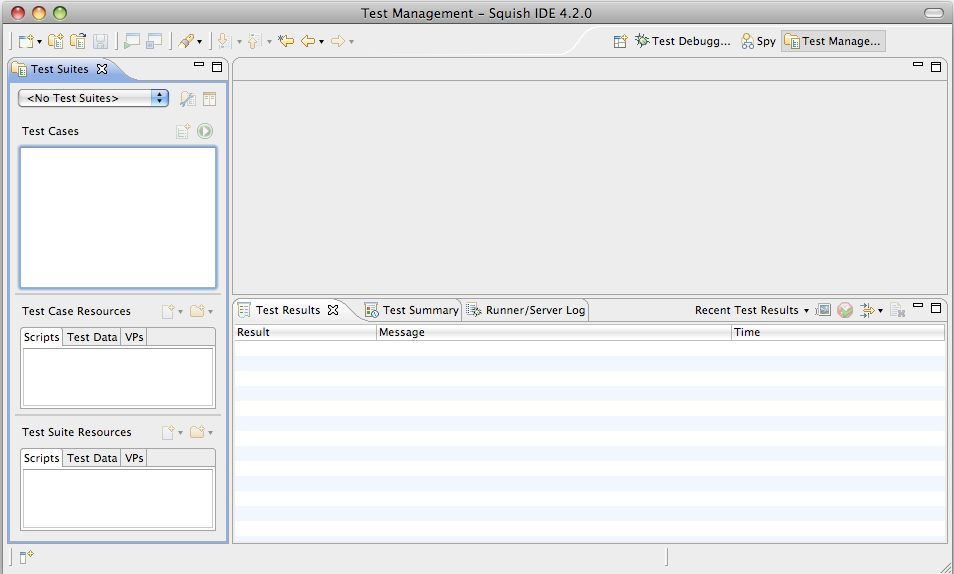The width and height of the screenshot is (954, 574).
Task: Click the Previous Annotation up-arrow icon
Action: coord(255,41)
